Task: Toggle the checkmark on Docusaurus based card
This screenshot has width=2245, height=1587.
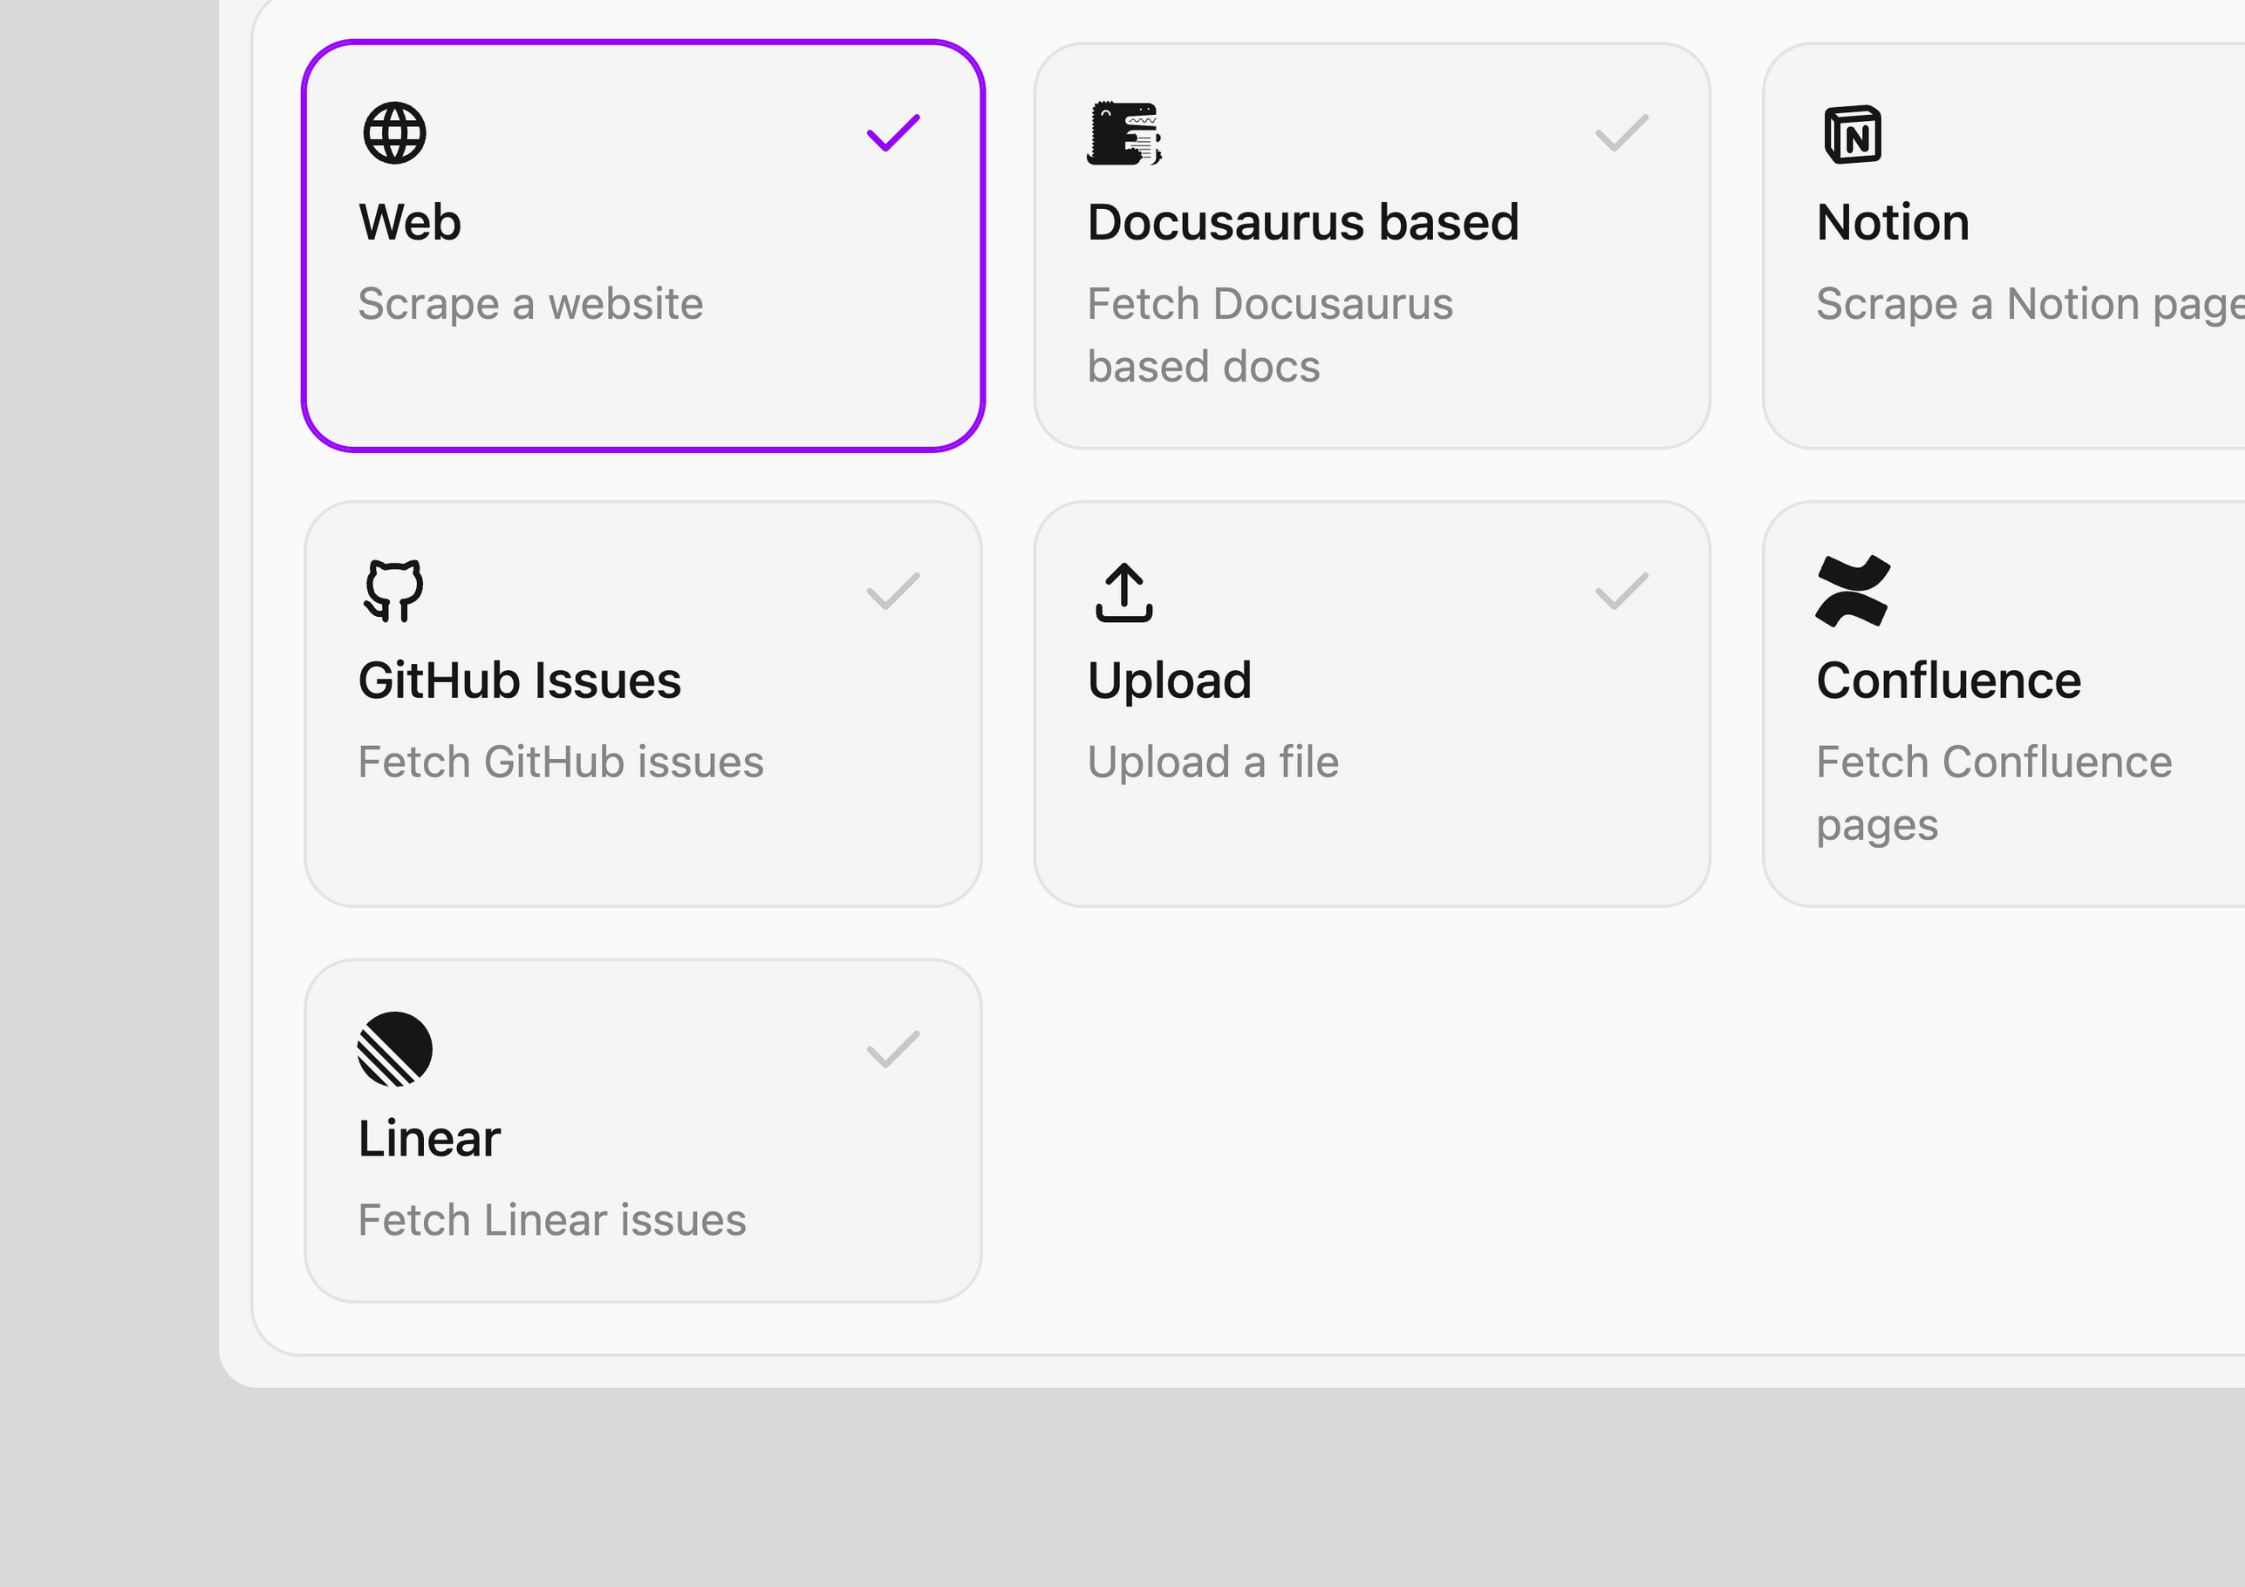Action: [1621, 133]
